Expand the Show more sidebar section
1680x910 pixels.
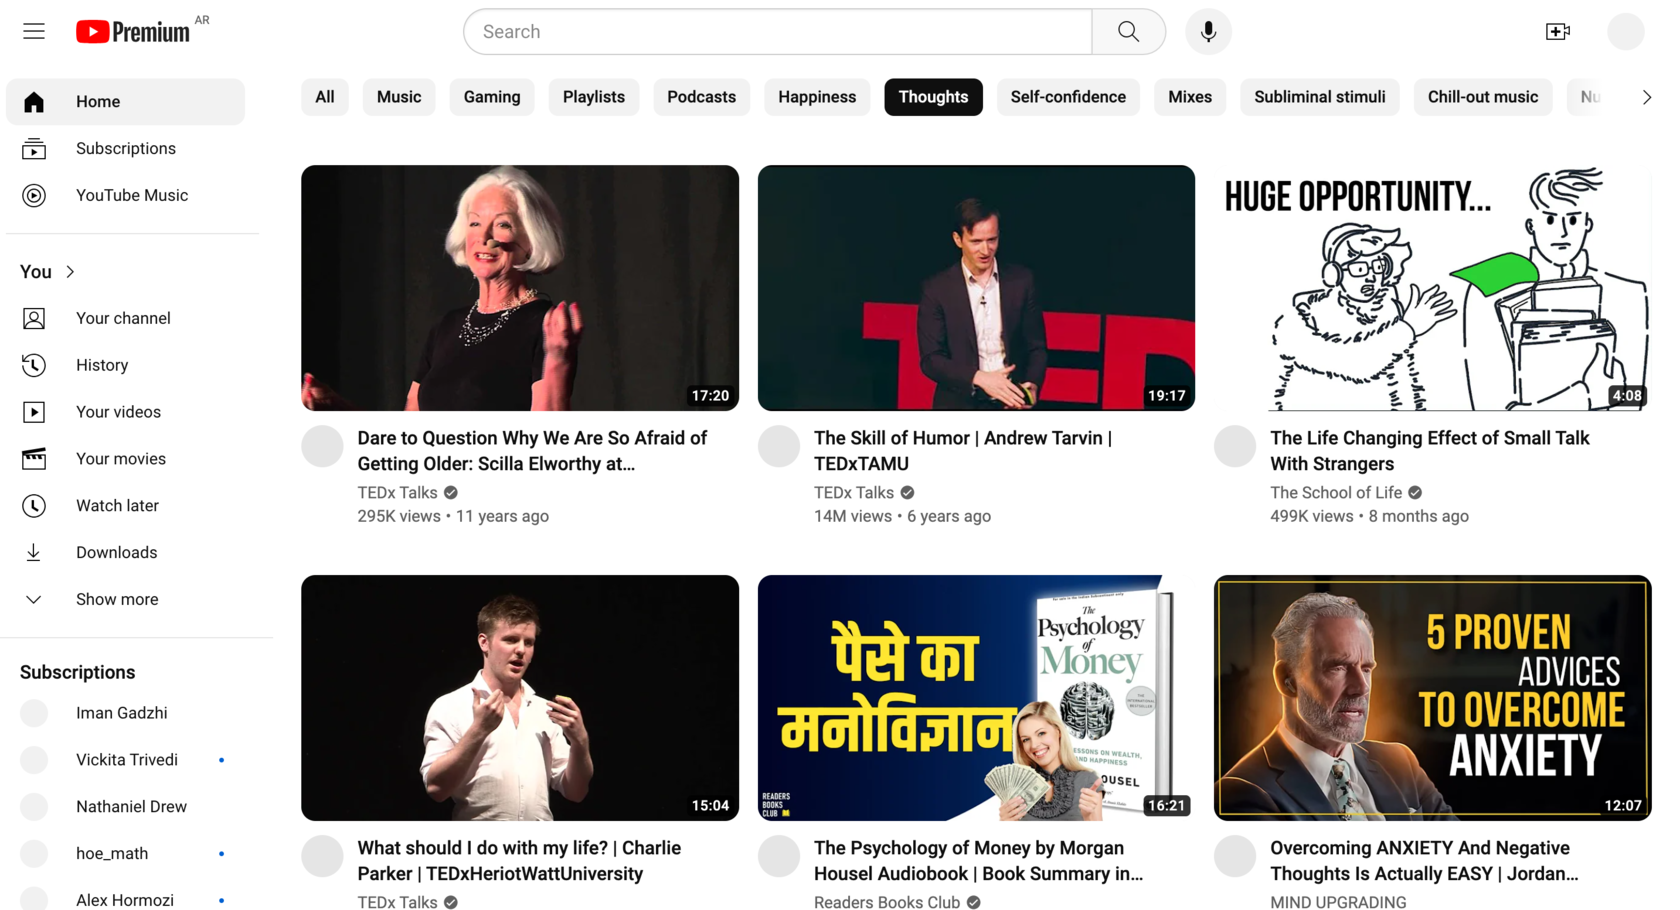pyautogui.click(x=116, y=600)
